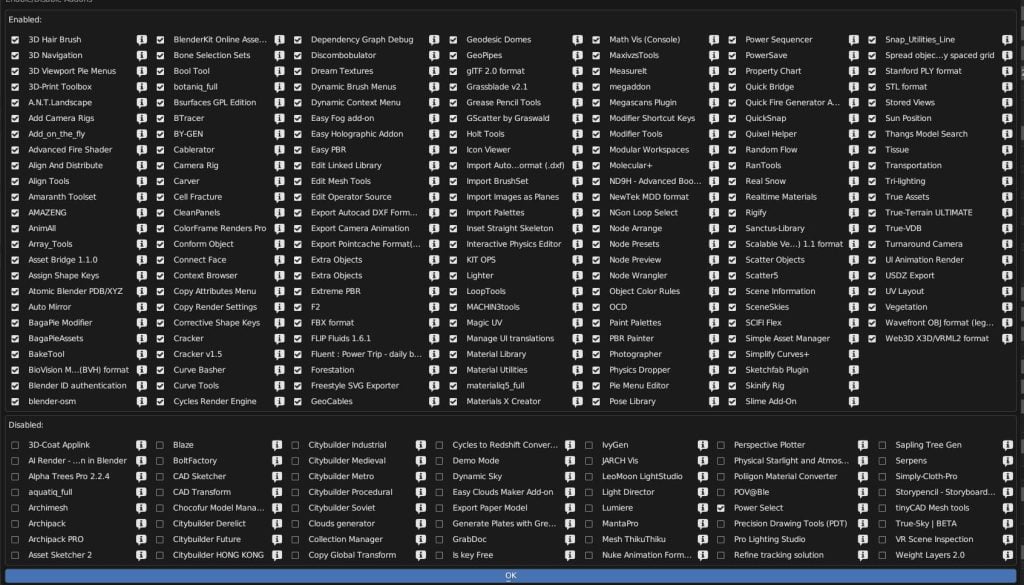This screenshot has width=1024, height=585.
Task: Enable Precision Drawing Tools (PDT) checkbox
Action: 721,524
